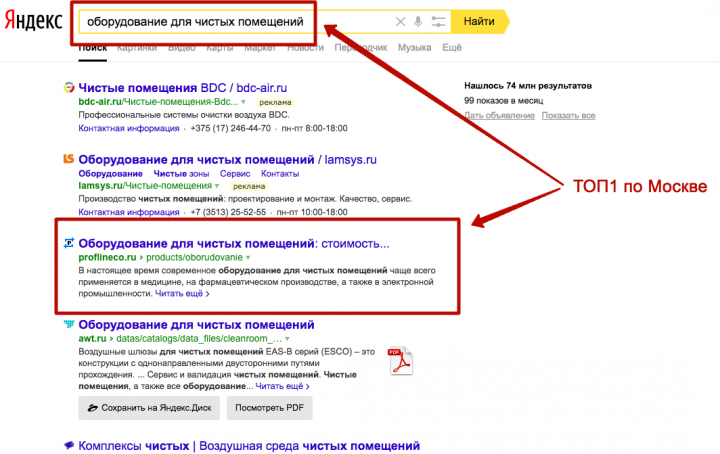Image resolution: width=720 pixels, height=454 pixels.
Task: Open Комплексы чистых Воздушная среда result
Action: pos(249,446)
